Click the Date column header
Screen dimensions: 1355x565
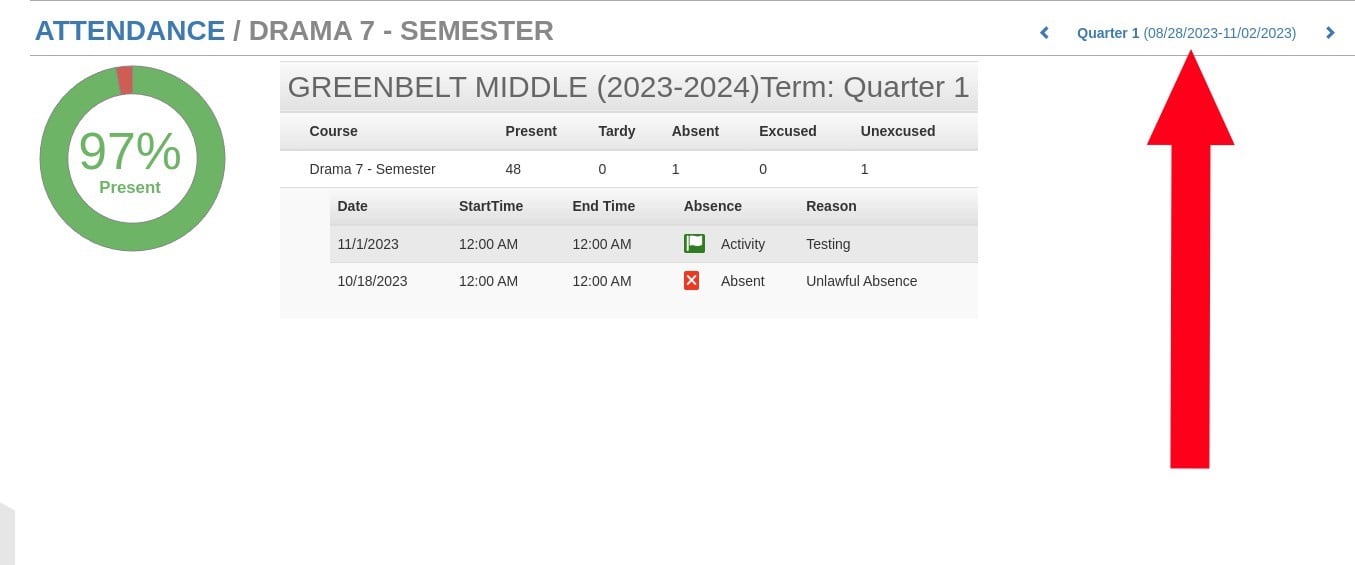pos(352,206)
